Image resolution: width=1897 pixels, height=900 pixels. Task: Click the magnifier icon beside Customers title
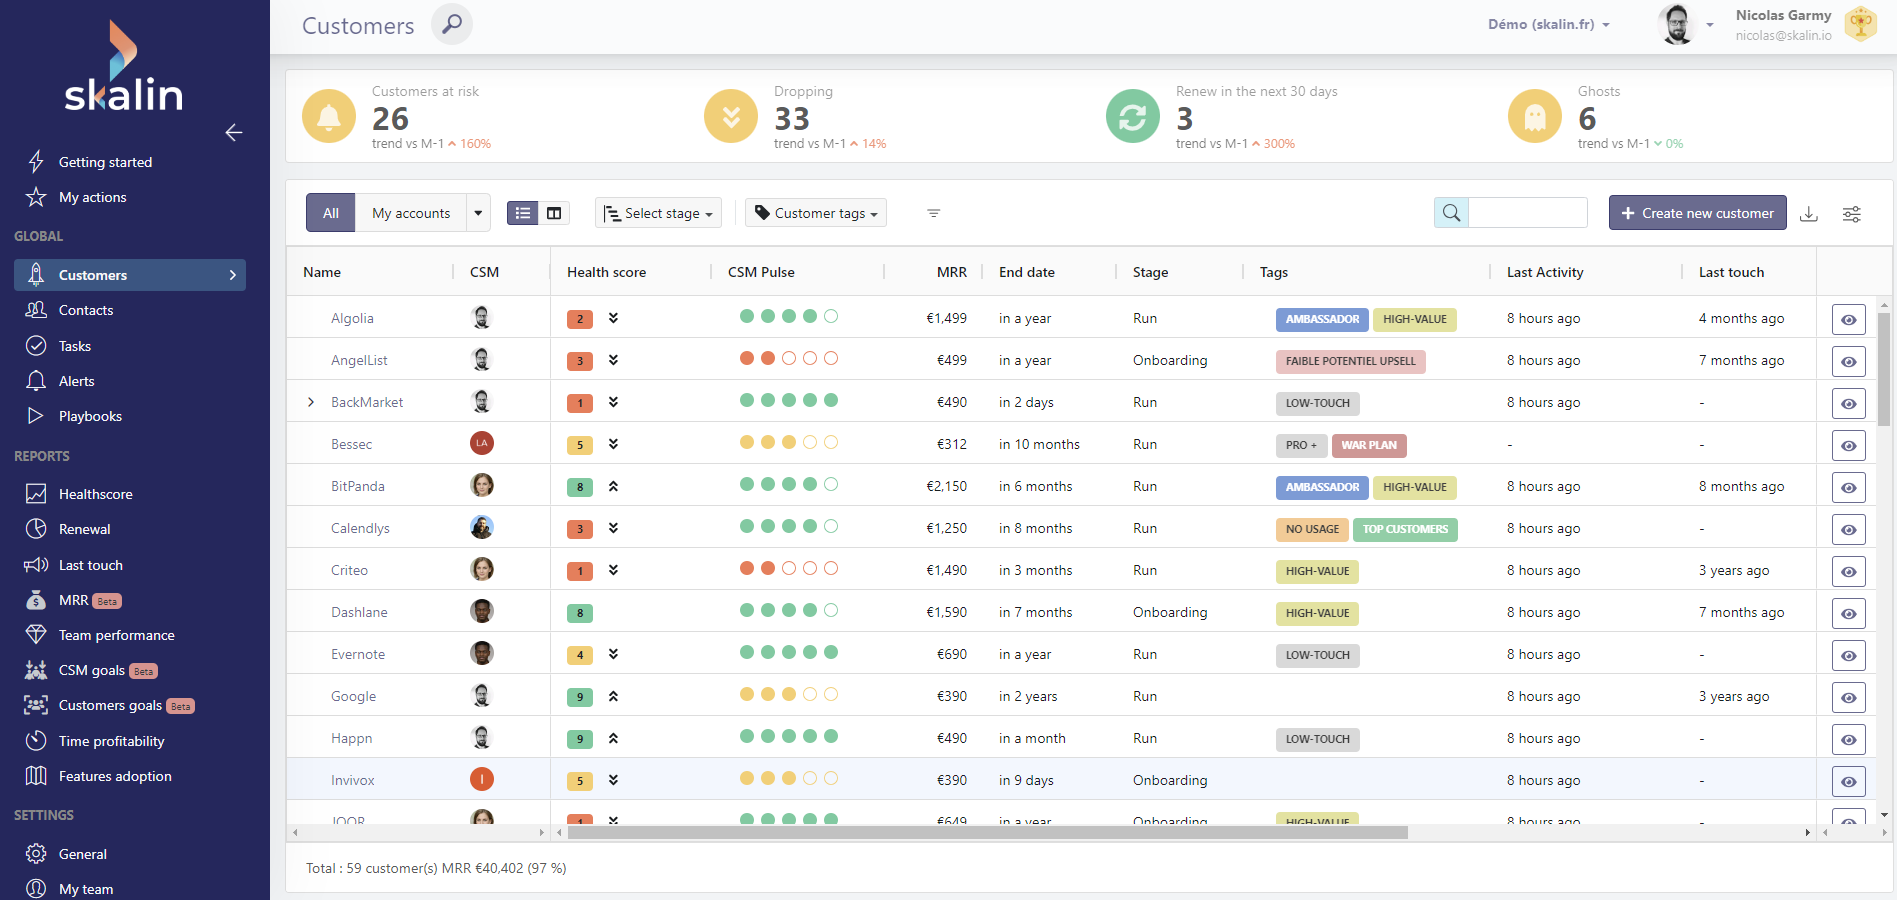click(x=452, y=24)
